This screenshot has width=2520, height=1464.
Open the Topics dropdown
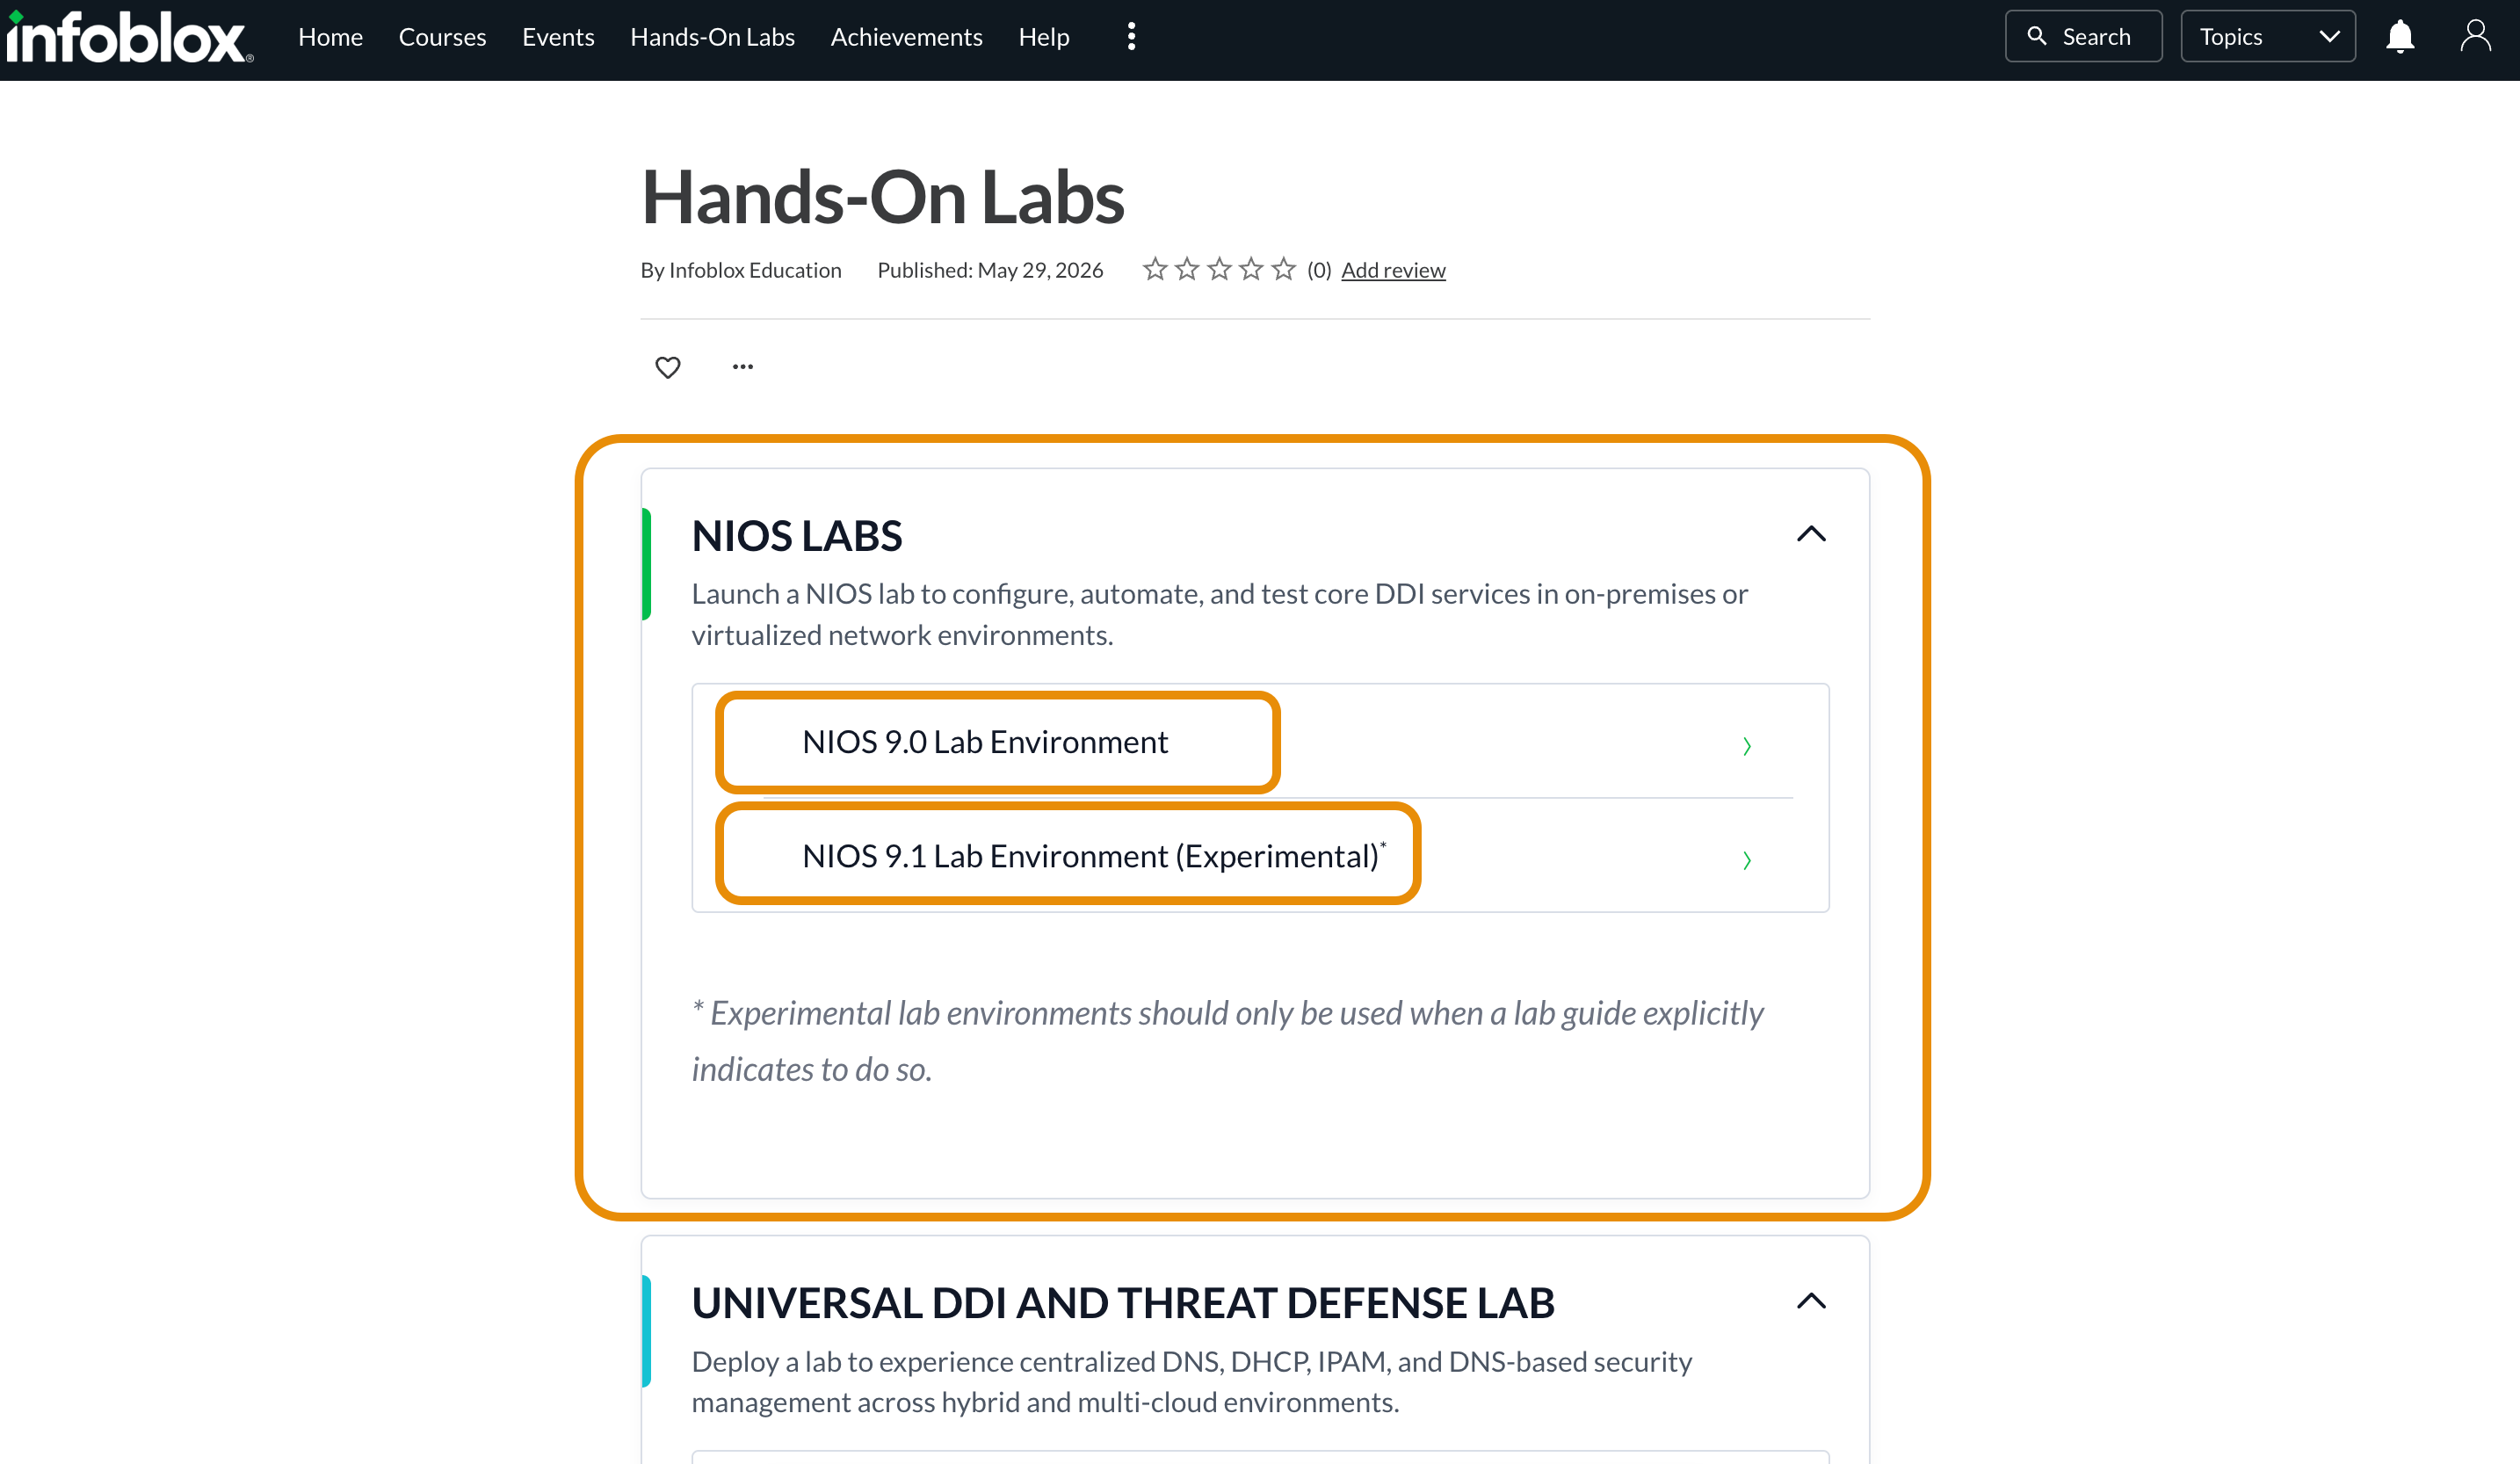(2268, 37)
